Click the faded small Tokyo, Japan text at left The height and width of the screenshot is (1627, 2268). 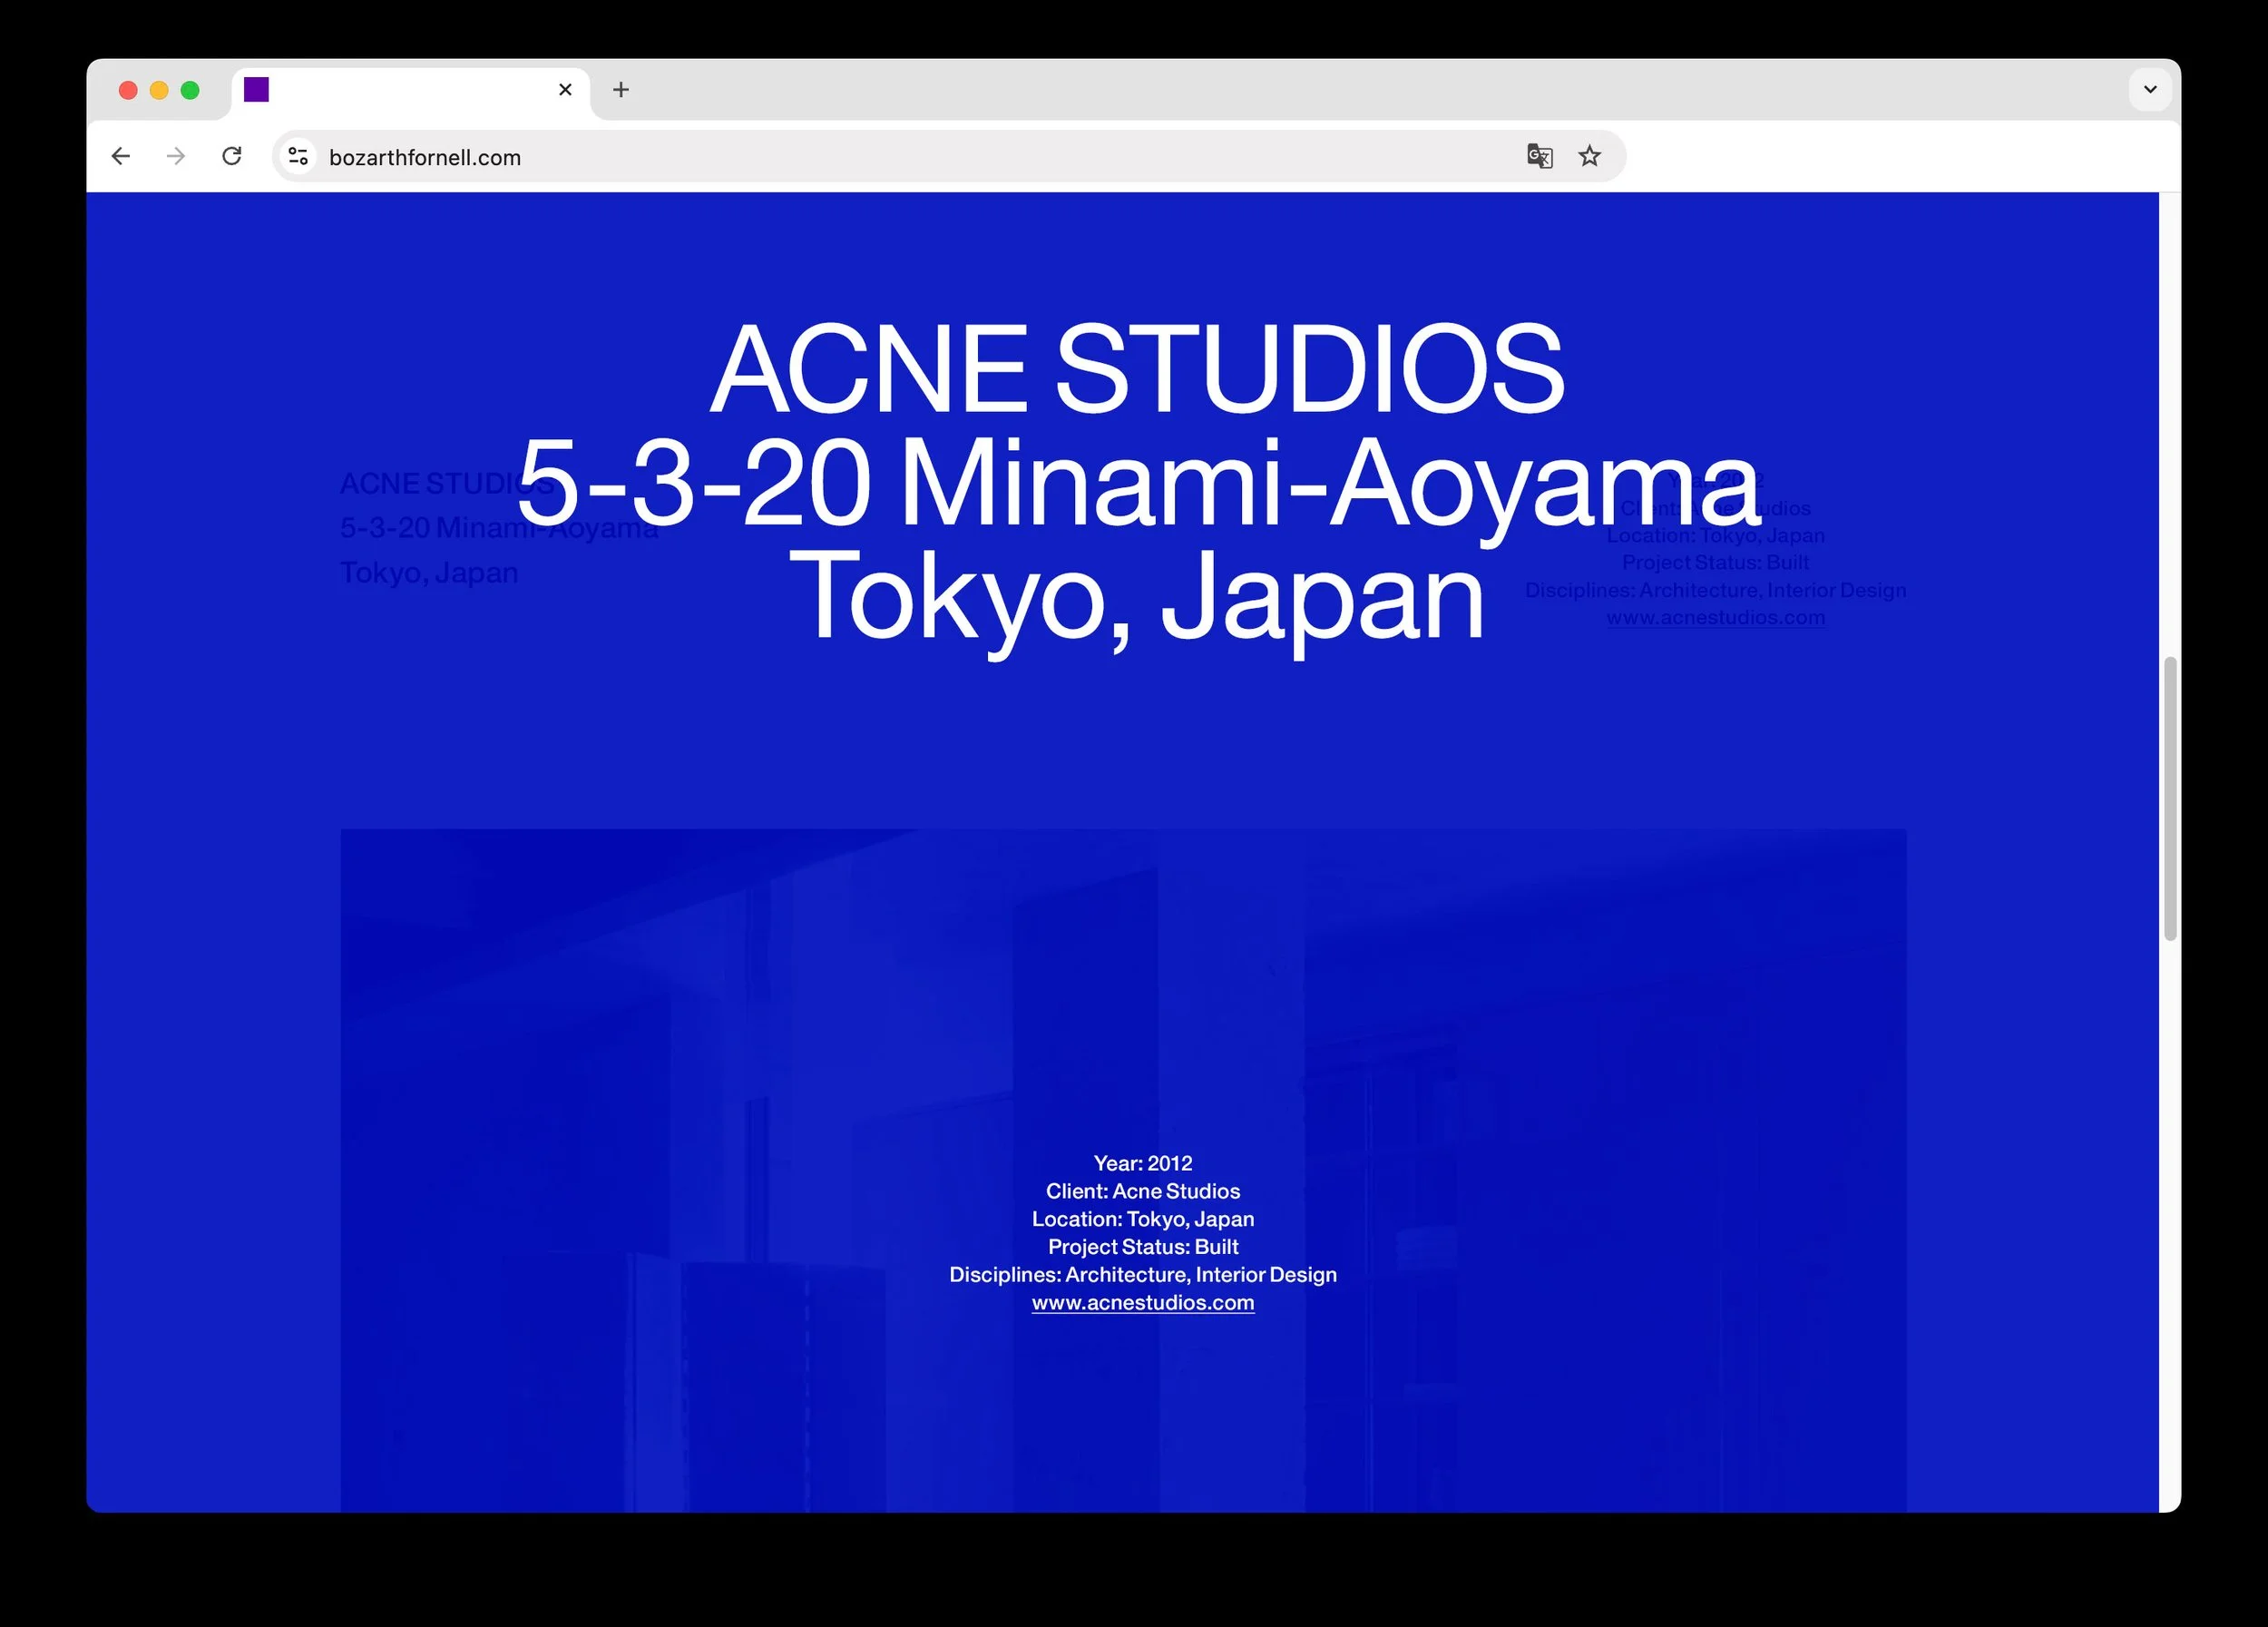coord(429,573)
